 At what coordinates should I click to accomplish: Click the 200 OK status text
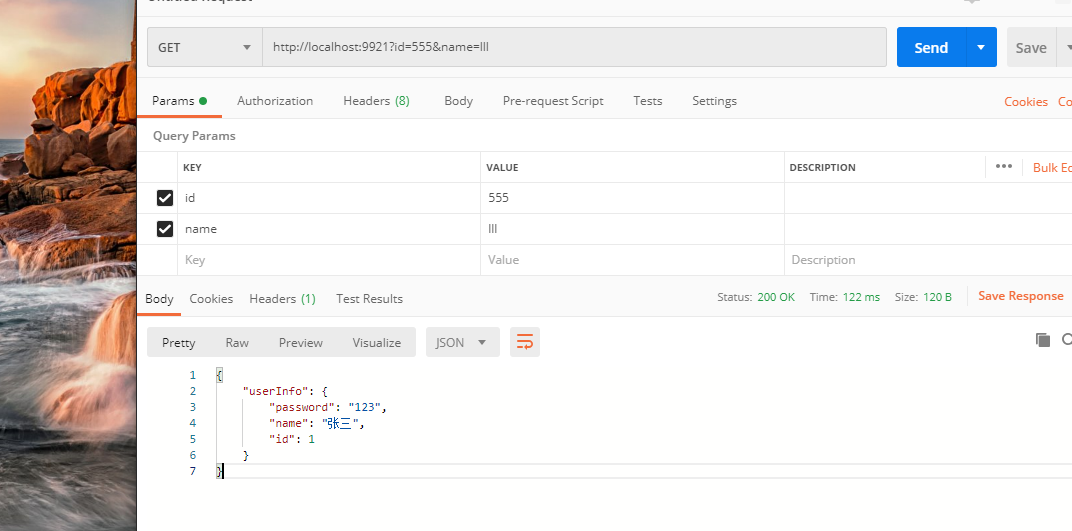(776, 297)
